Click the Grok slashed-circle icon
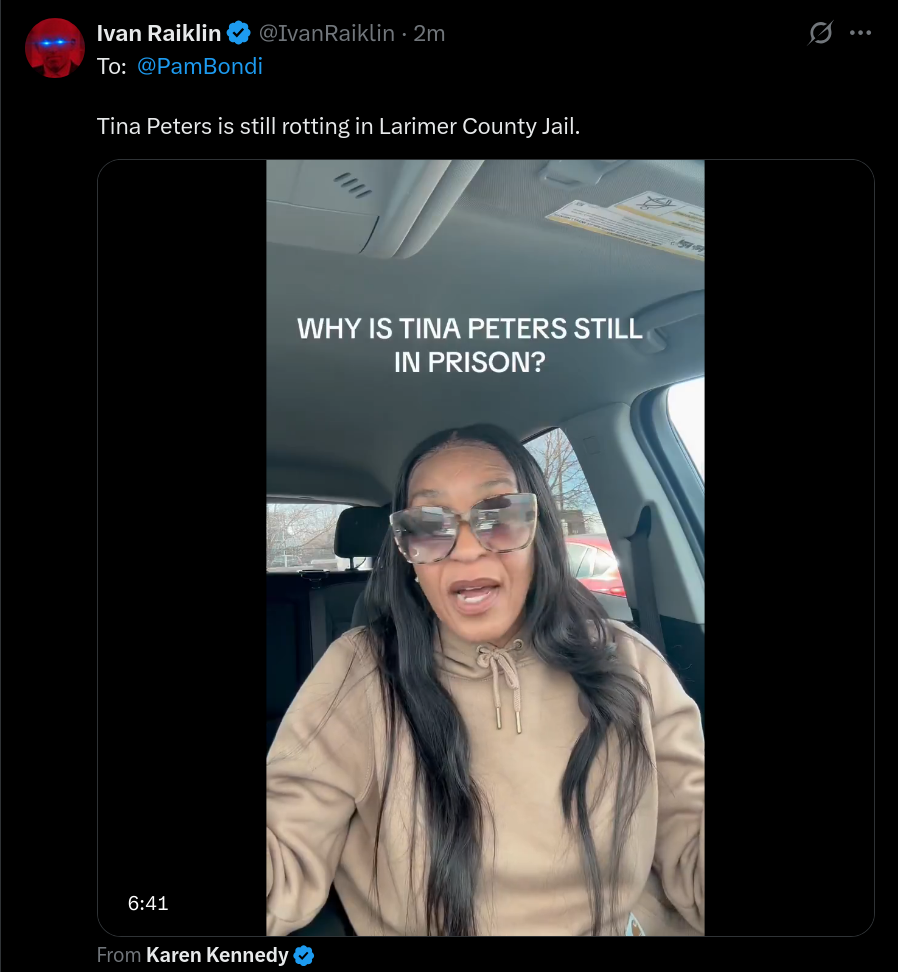The height and width of the screenshot is (972, 898). tap(820, 33)
